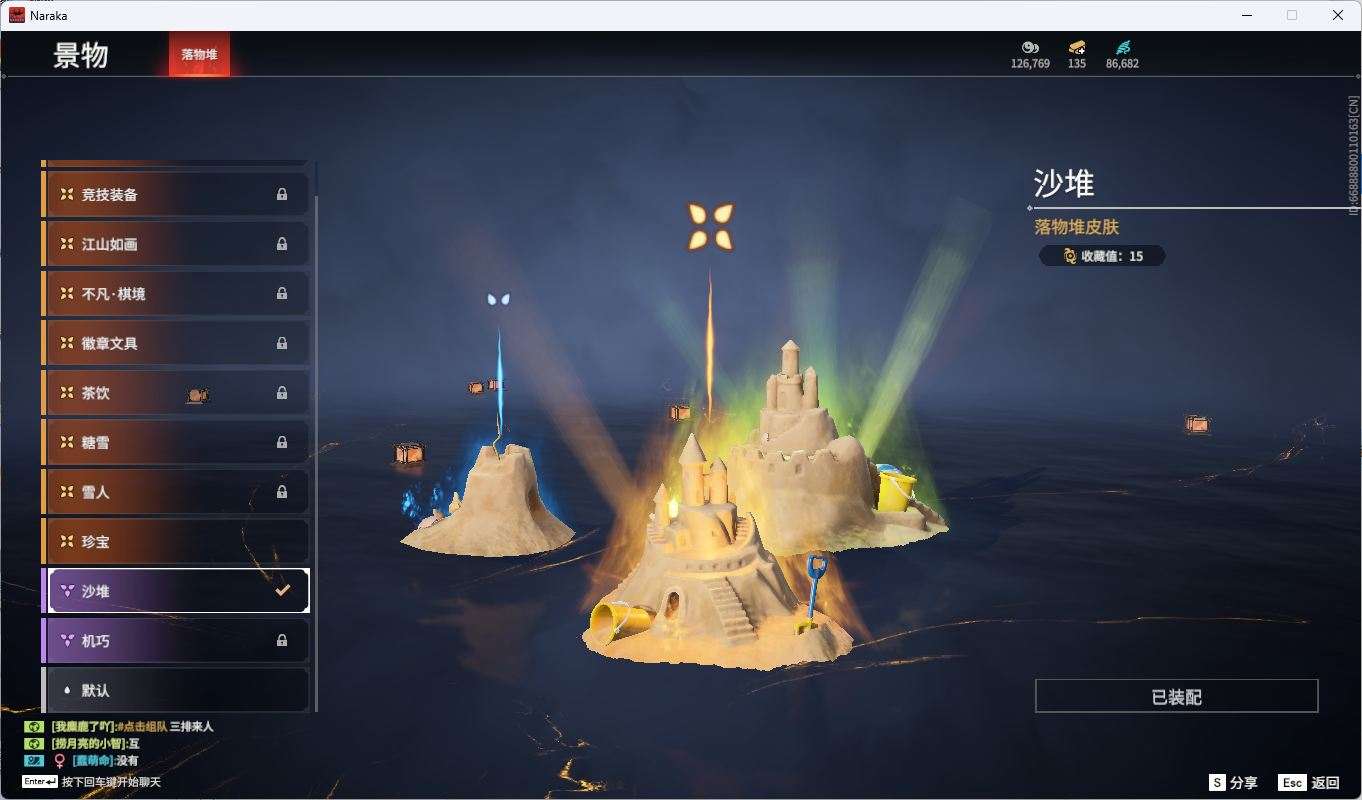Click the small left sand pile preview
The image size is (1362, 800).
[x=488, y=500]
